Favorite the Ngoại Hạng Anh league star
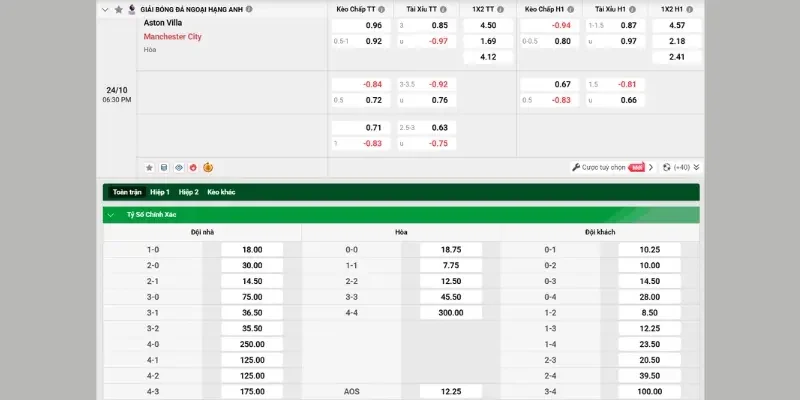 tap(119, 10)
